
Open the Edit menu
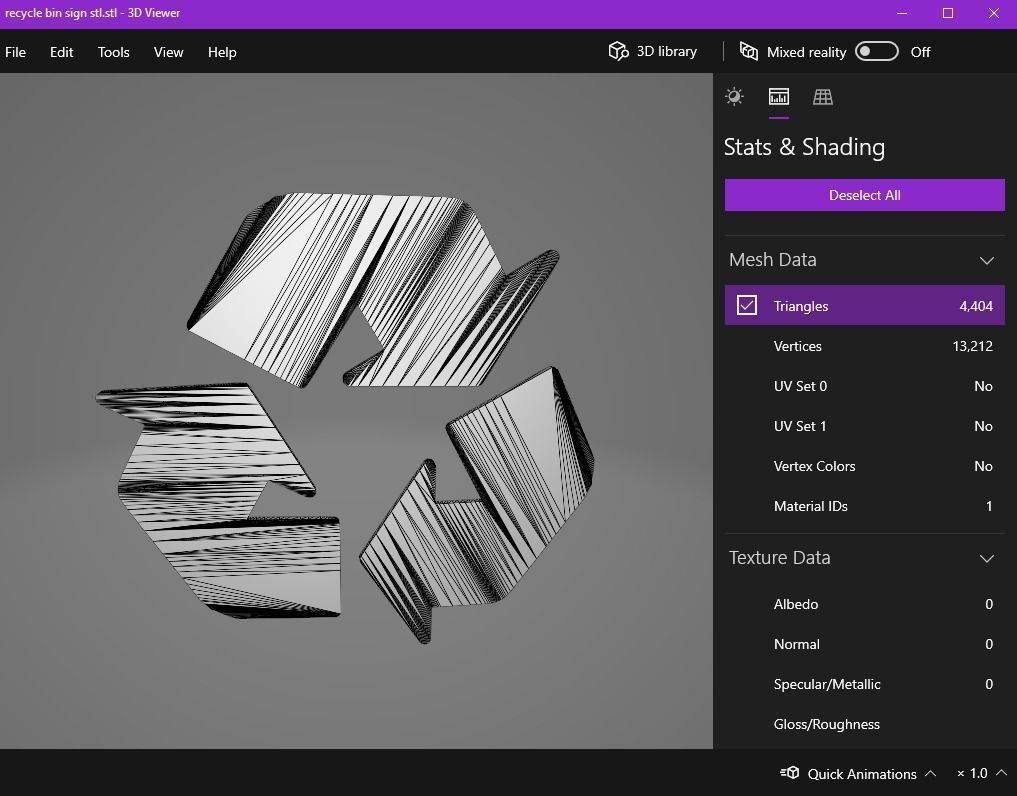point(62,52)
